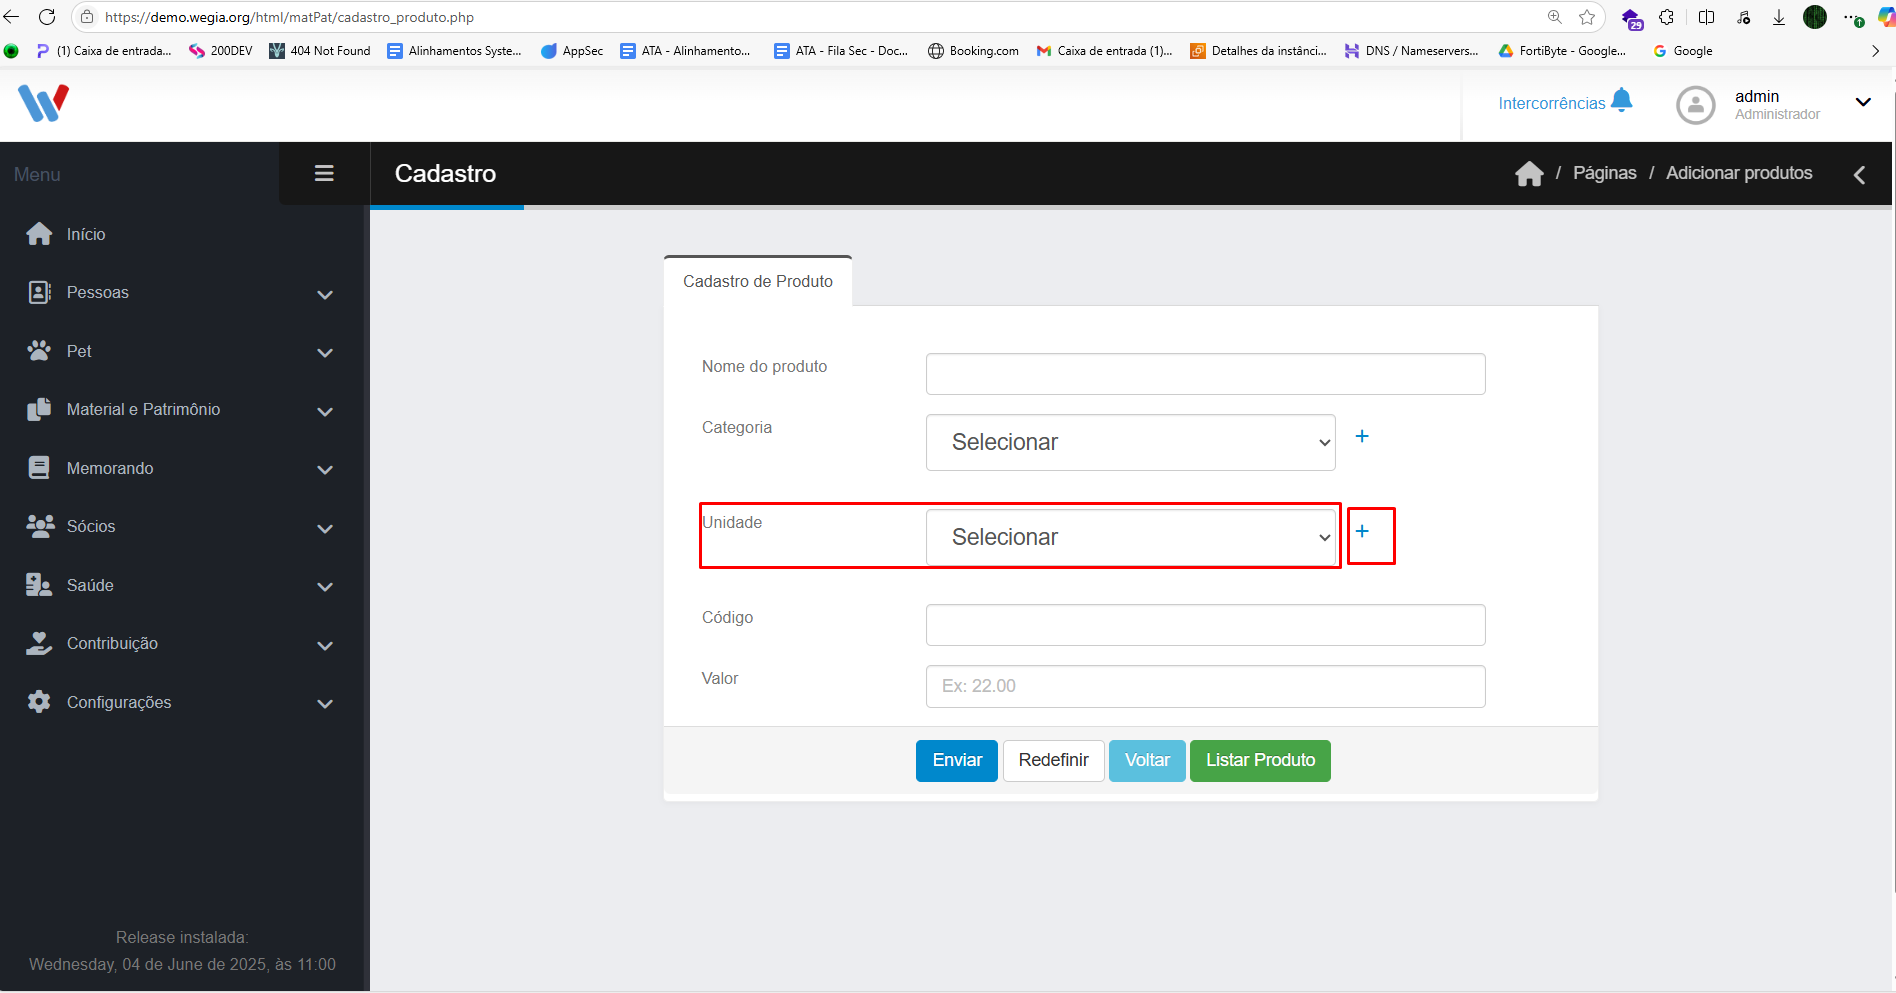Click the Páginas breadcrumb link
Viewport: 1896px width, 993px height.
pyautogui.click(x=1604, y=173)
